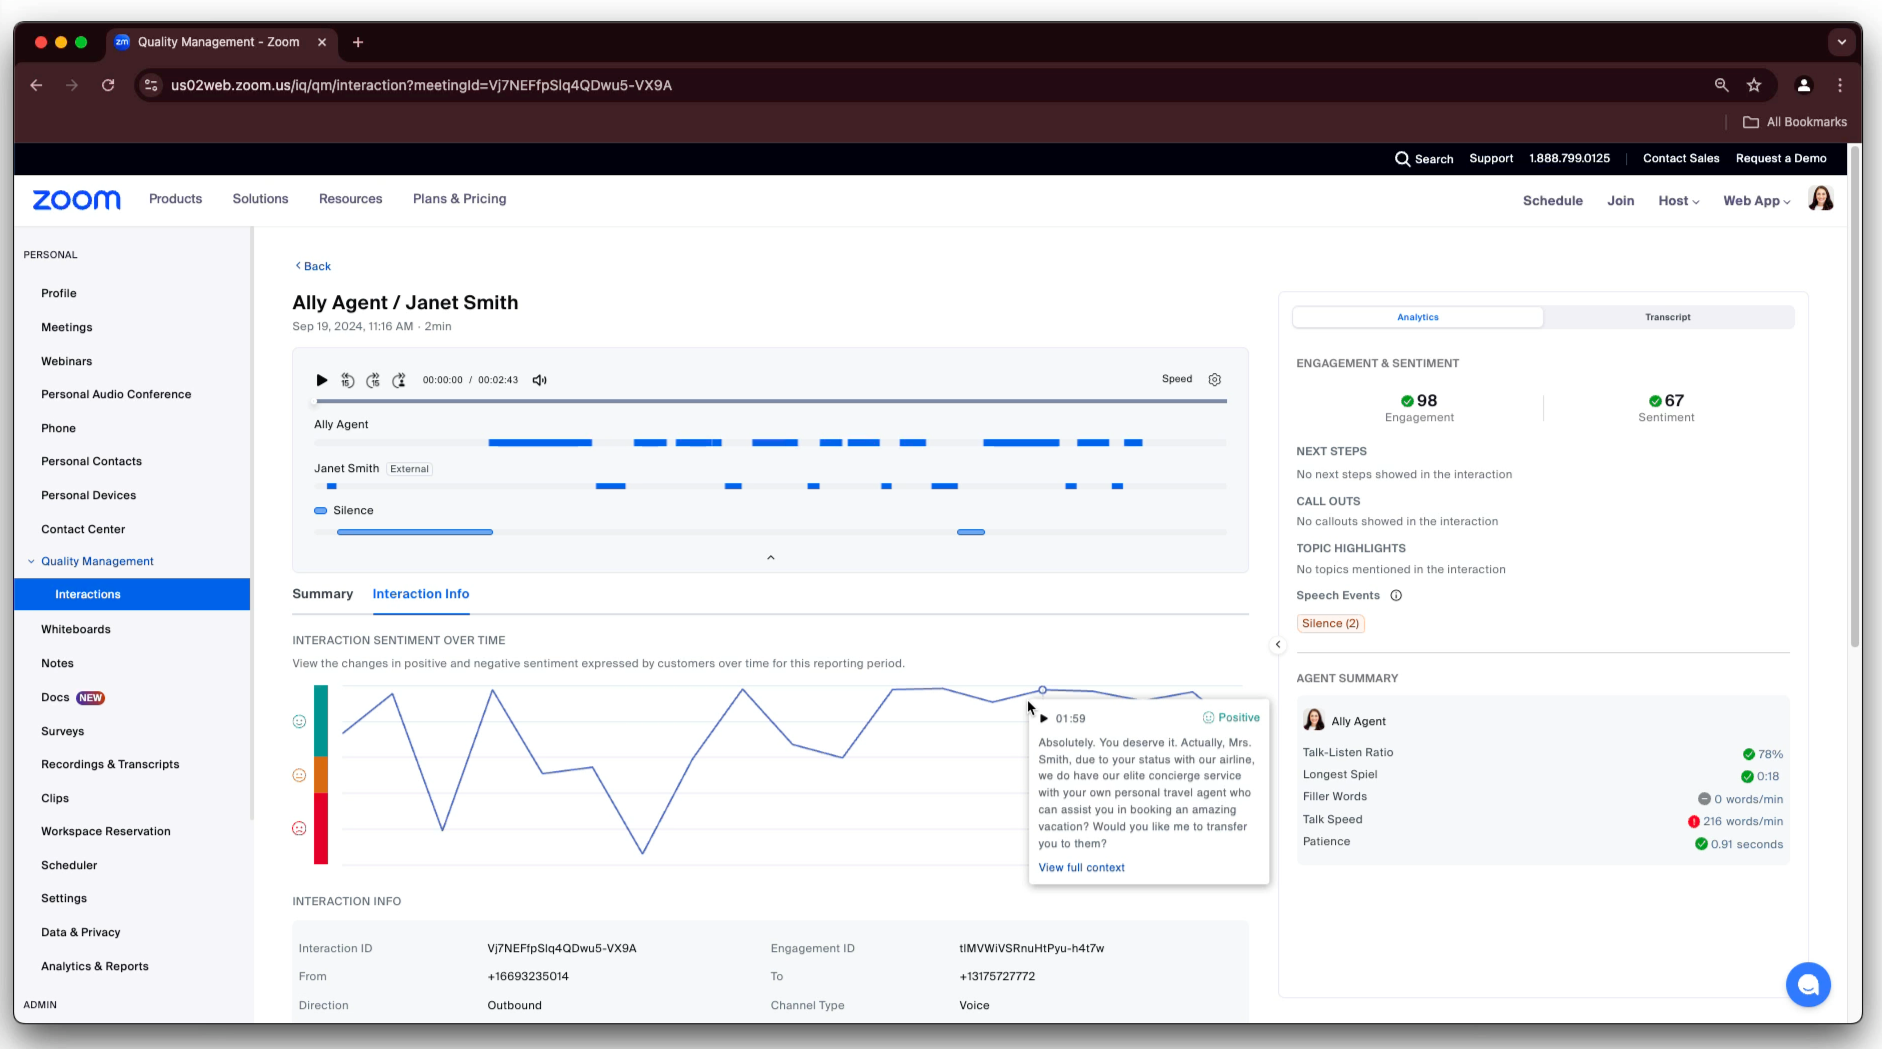
Task: Collapse Quality Management sidebar section
Action: pyautogui.click(x=31, y=562)
